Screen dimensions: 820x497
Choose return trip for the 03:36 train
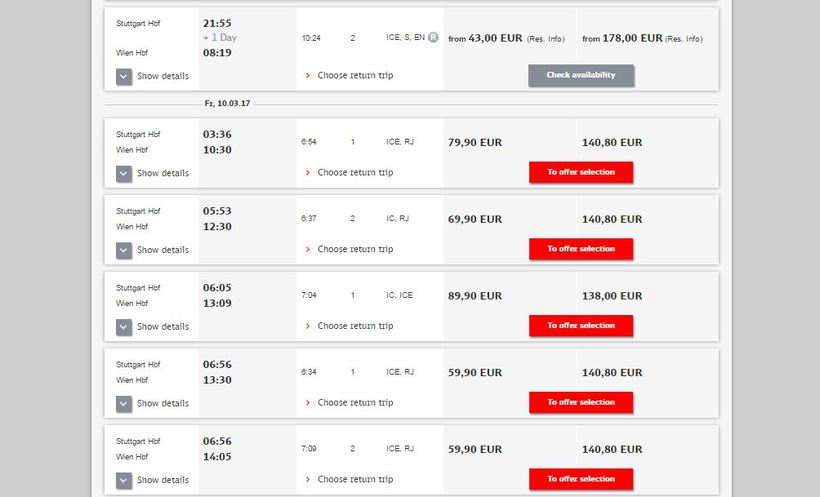355,173
